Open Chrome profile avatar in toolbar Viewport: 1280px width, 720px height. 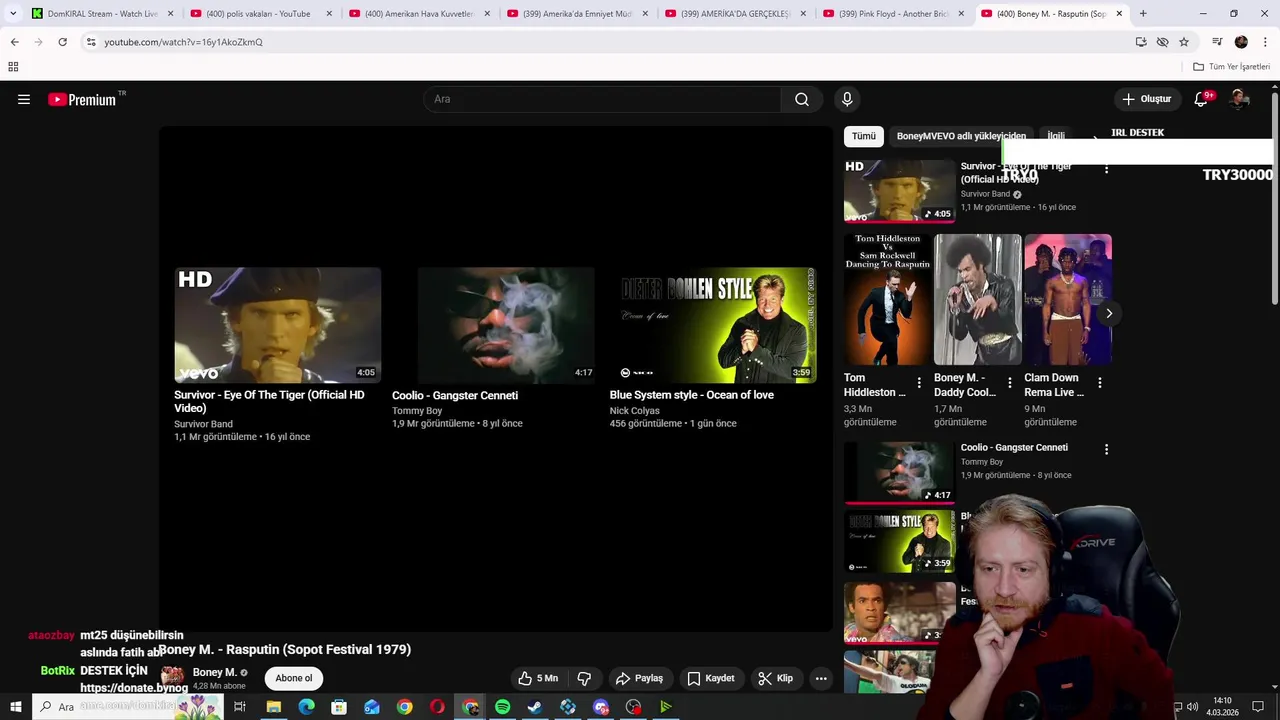coord(1241,42)
